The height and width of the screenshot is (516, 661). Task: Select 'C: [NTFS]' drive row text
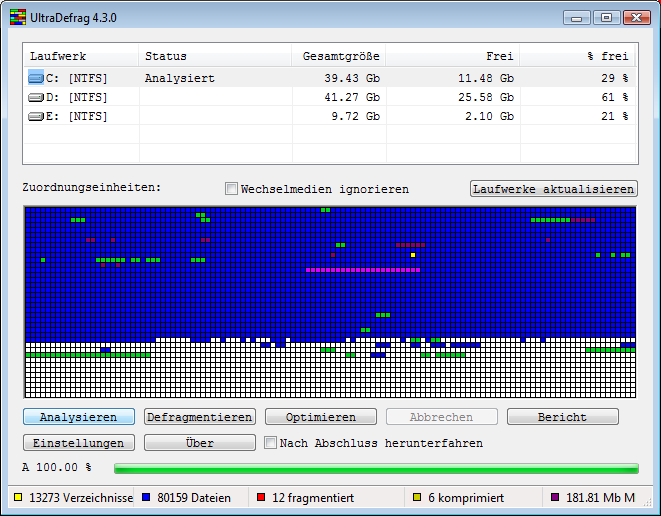pos(76,78)
